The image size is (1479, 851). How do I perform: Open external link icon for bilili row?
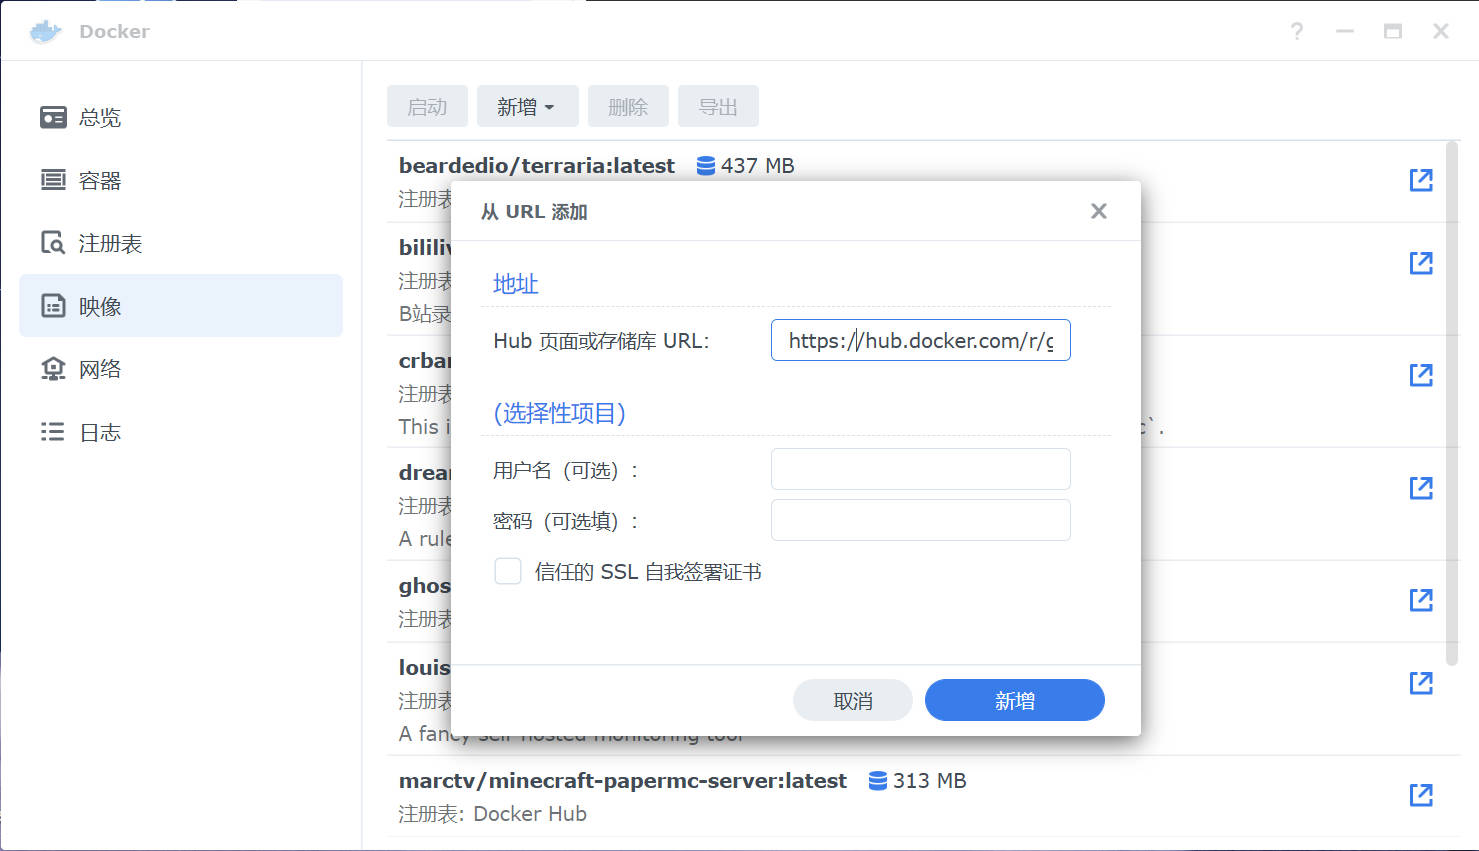1421,263
